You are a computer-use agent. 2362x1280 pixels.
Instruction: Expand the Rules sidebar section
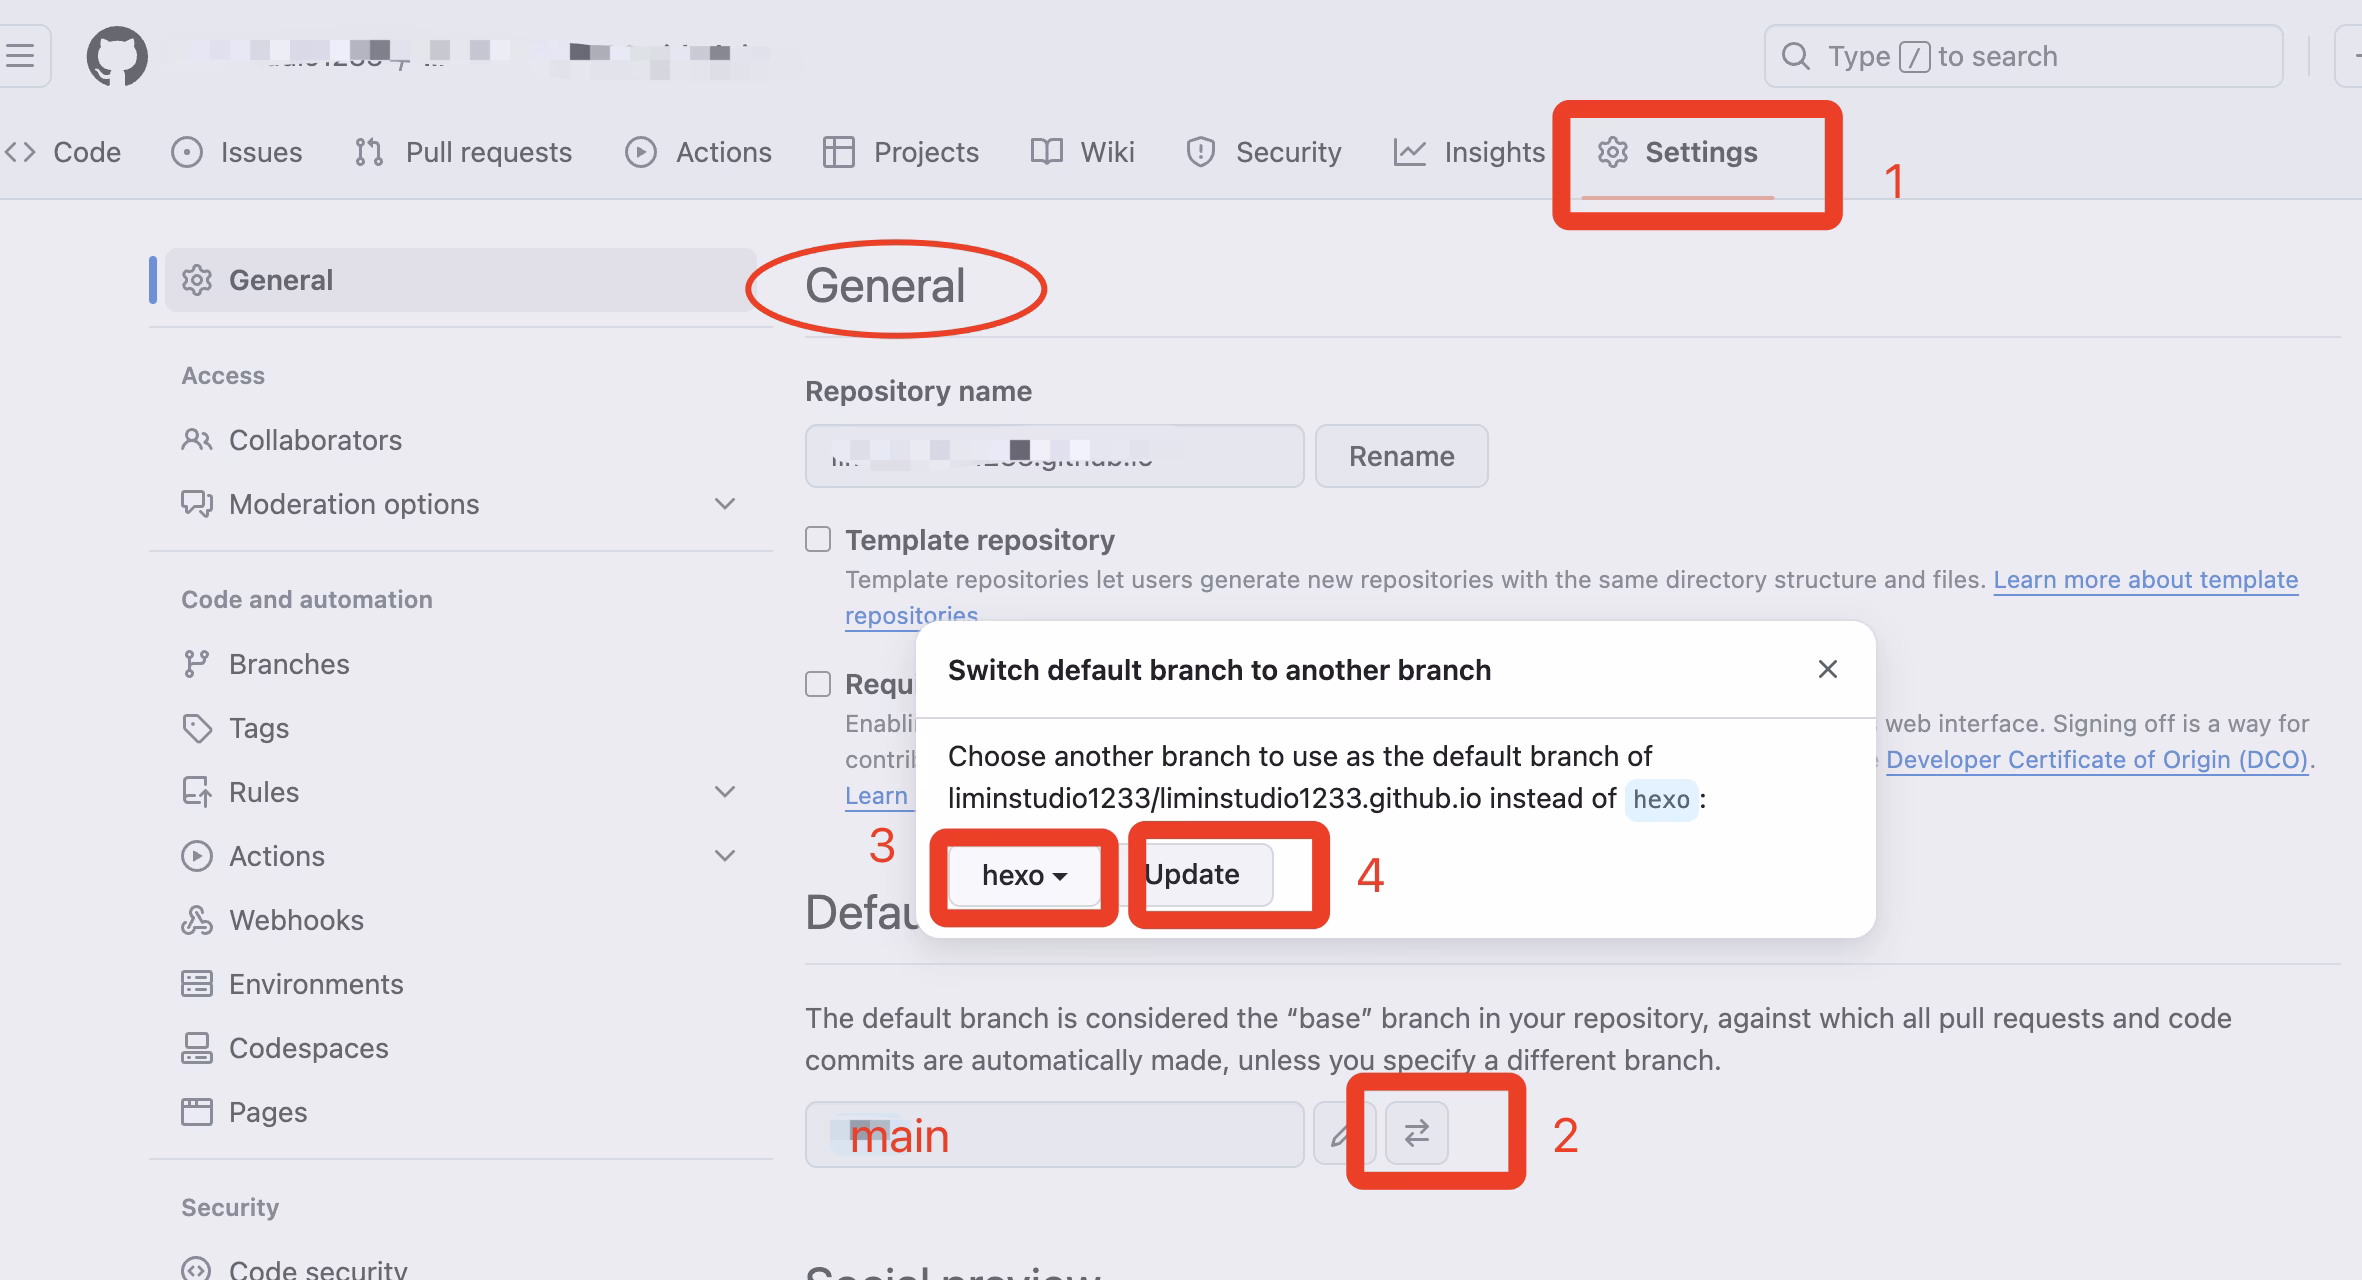[x=725, y=792]
